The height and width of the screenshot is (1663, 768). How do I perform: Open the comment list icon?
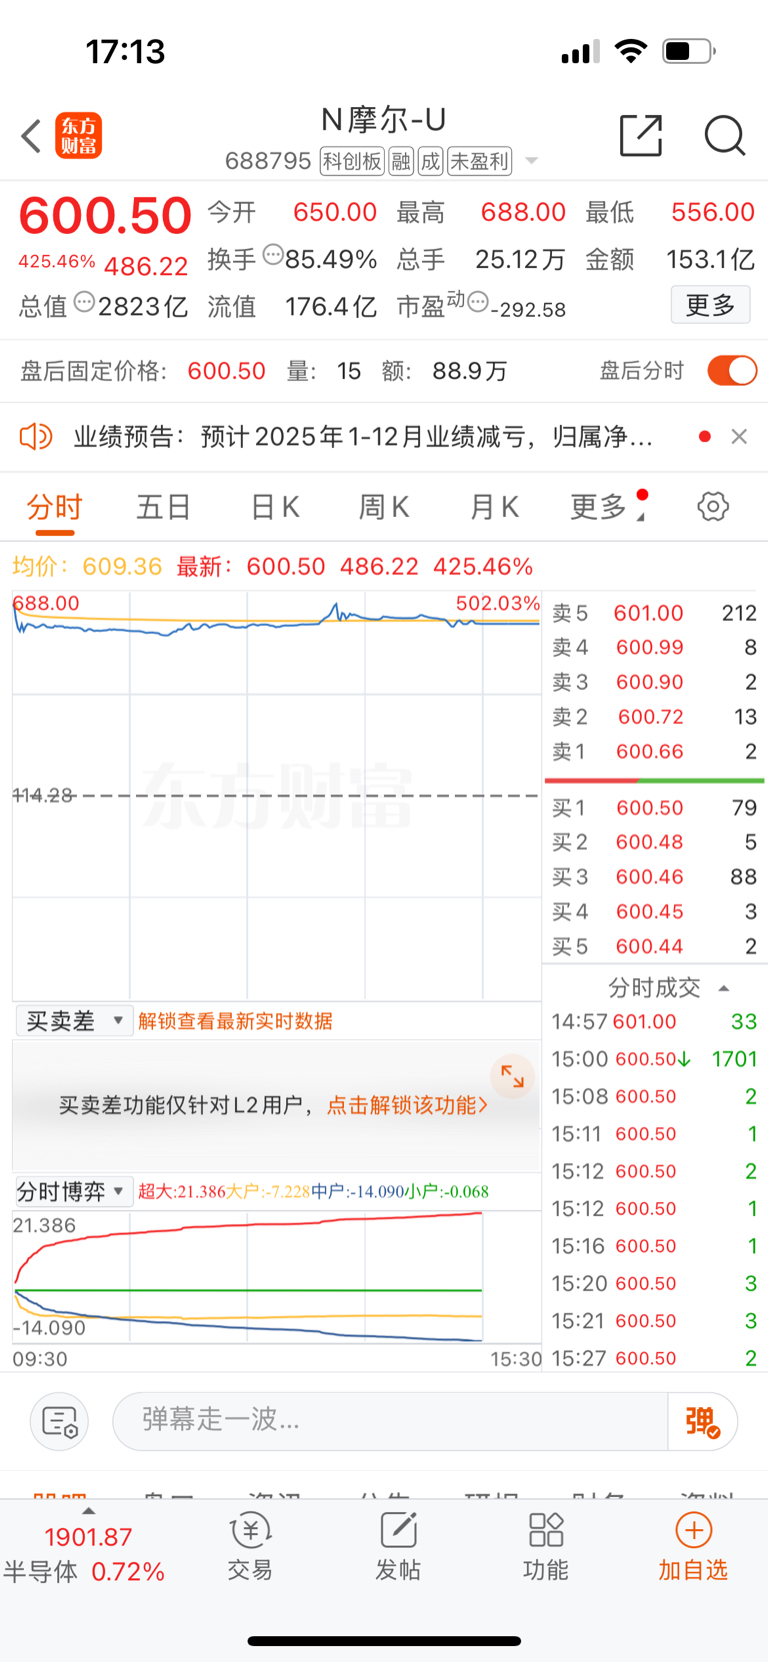click(x=59, y=1421)
